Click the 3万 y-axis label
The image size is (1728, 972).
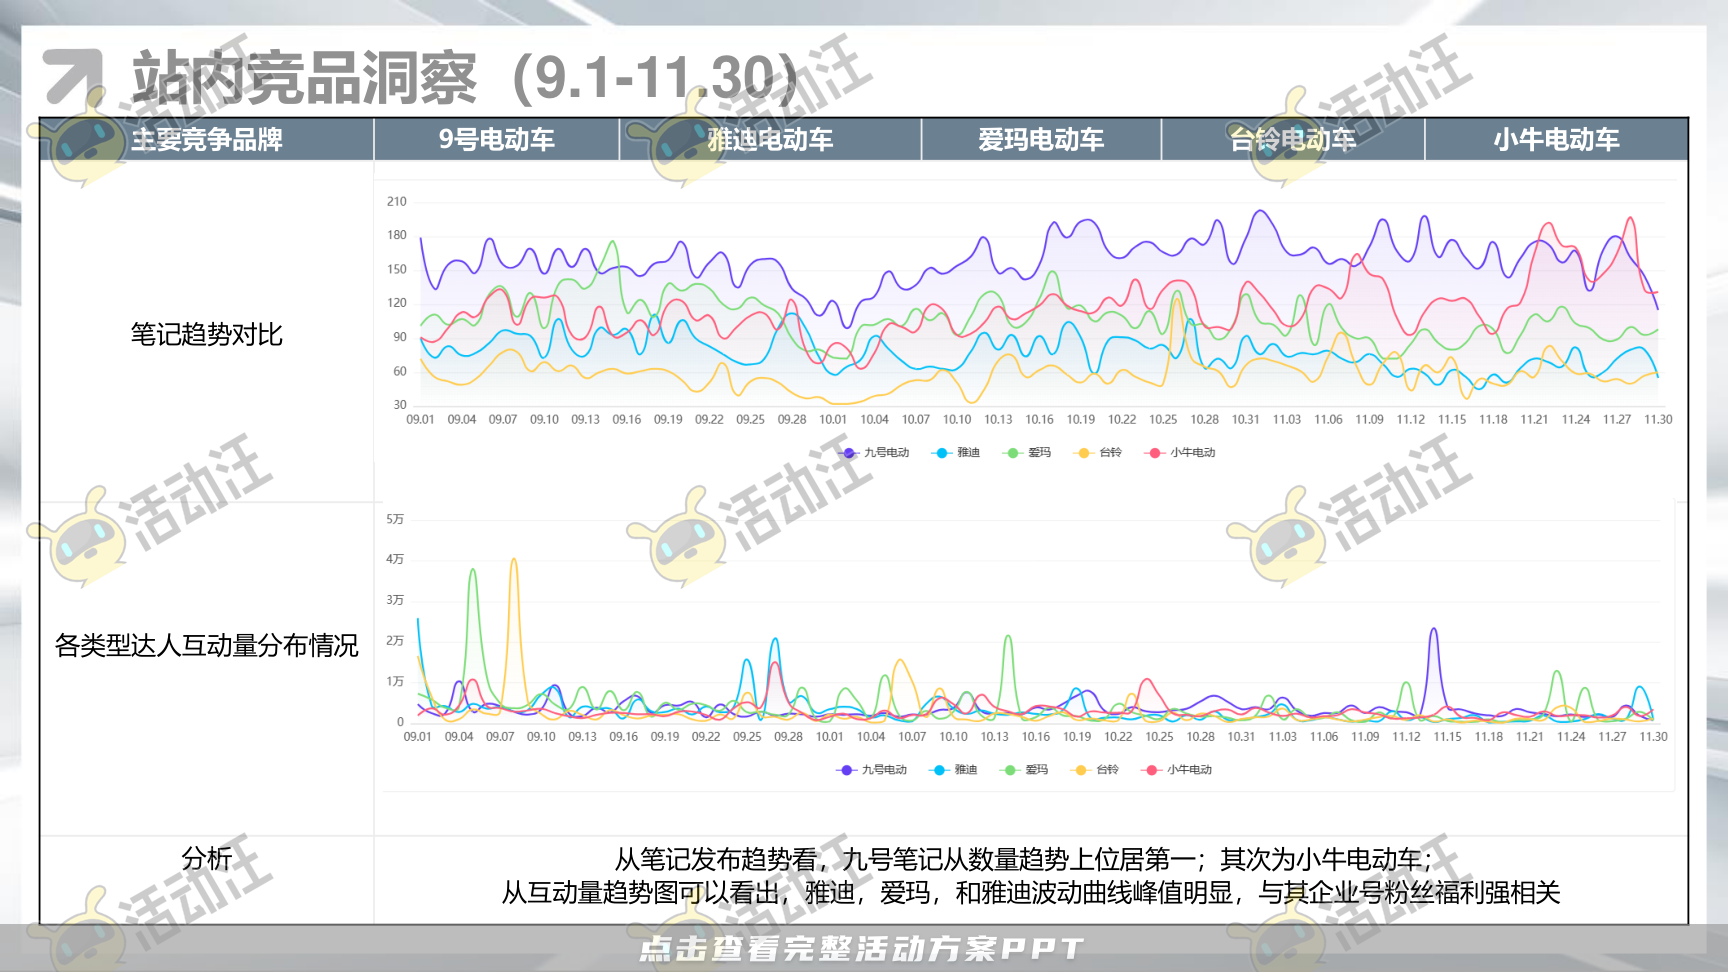coord(395,600)
